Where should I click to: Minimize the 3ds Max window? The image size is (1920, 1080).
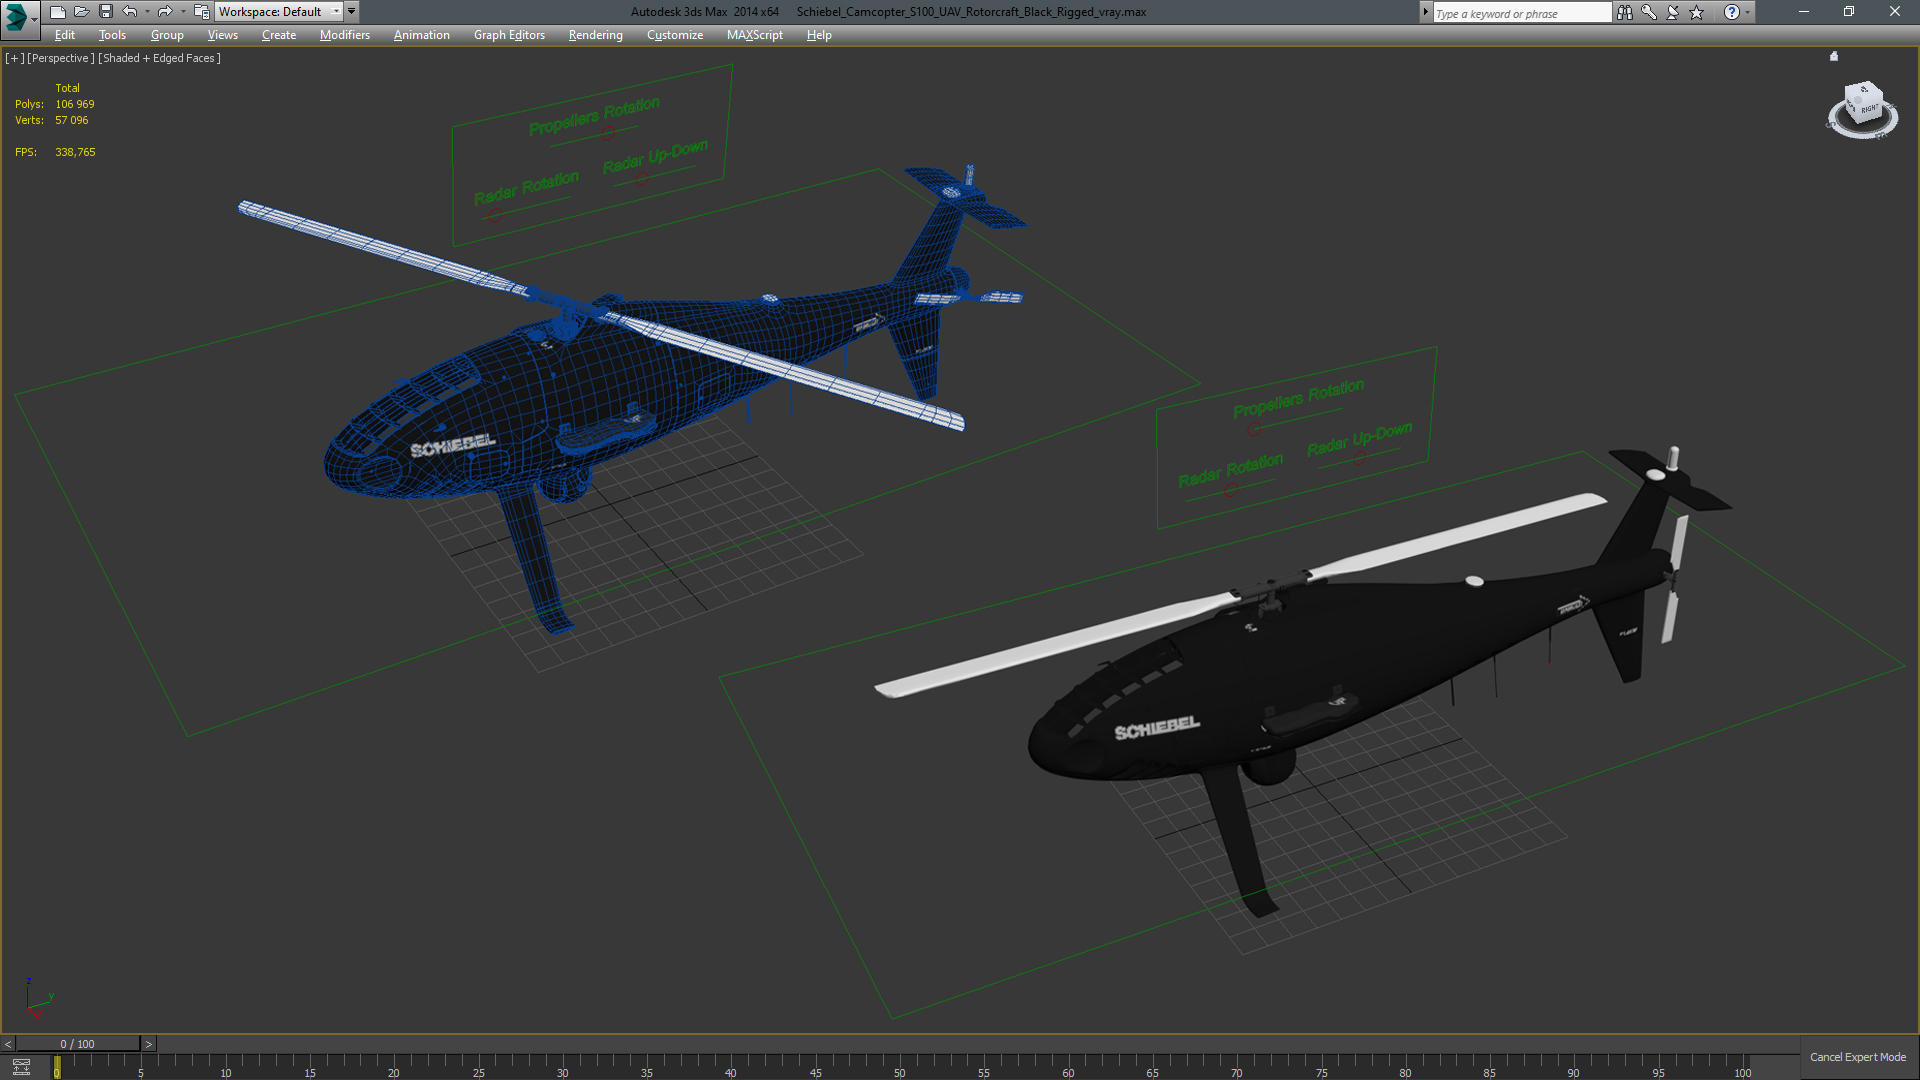tap(1804, 12)
